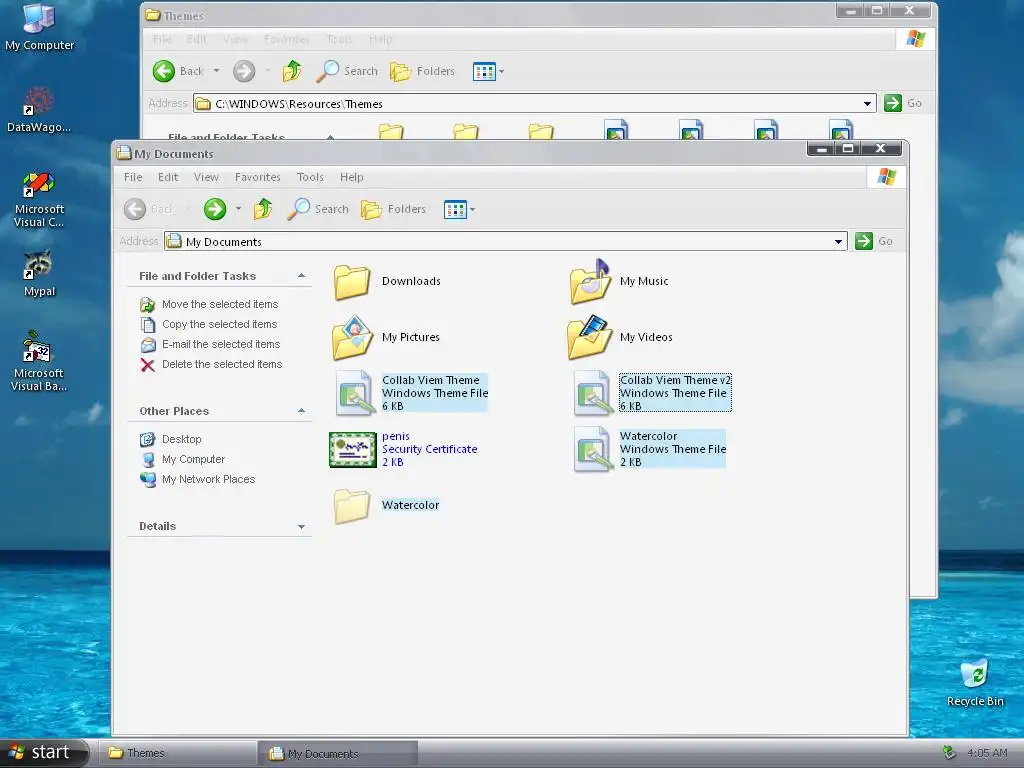Image resolution: width=1024 pixels, height=768 pixels.
Task: Open the Edit menu in My Documents
Action: pos(168,177)
